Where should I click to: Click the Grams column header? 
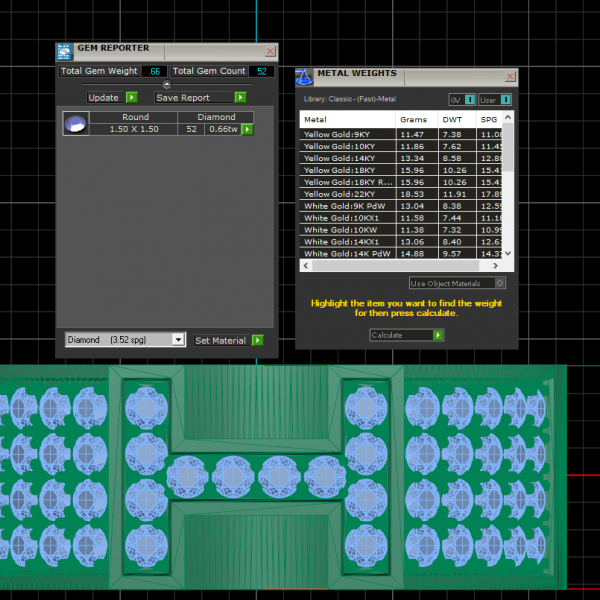[x=412, y=119]
